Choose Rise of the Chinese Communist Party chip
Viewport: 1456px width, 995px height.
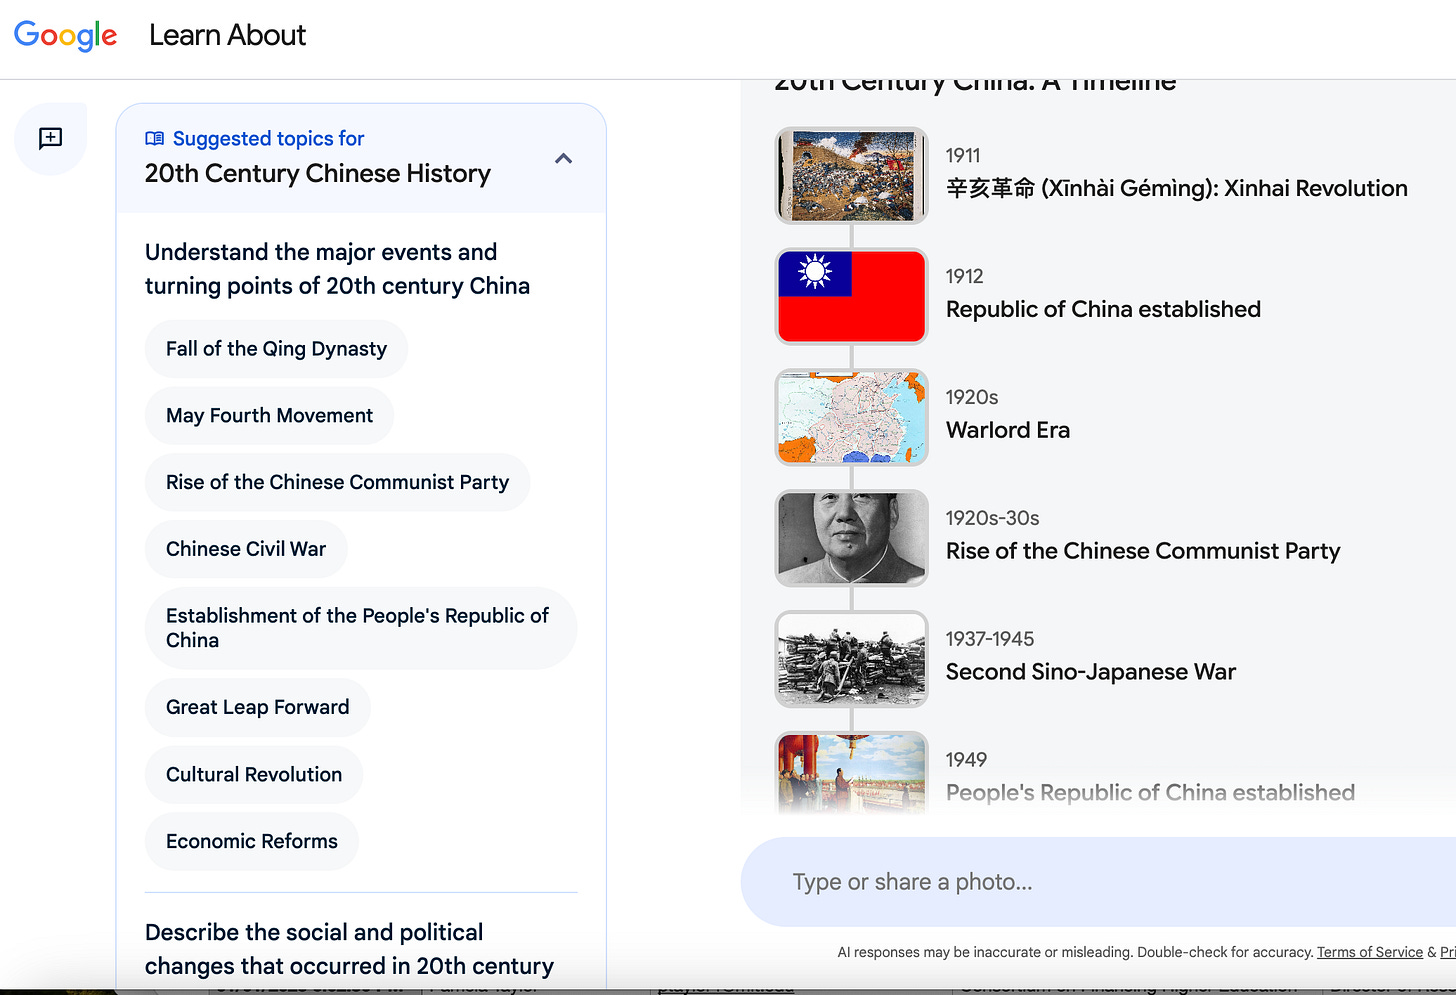click(x=337, y=483)
